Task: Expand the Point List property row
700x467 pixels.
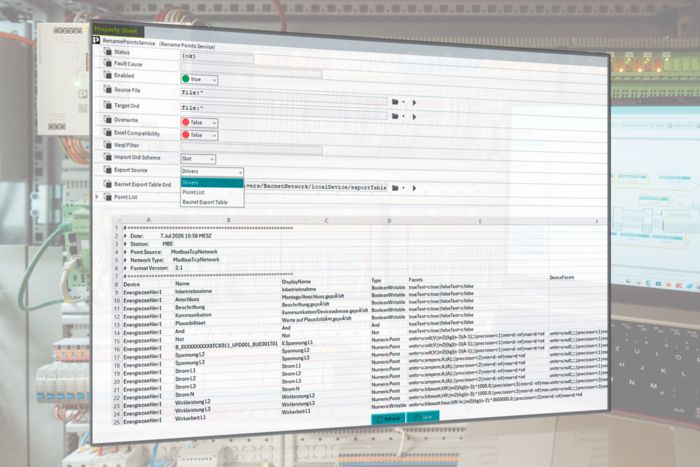Action: pos(97,196)
